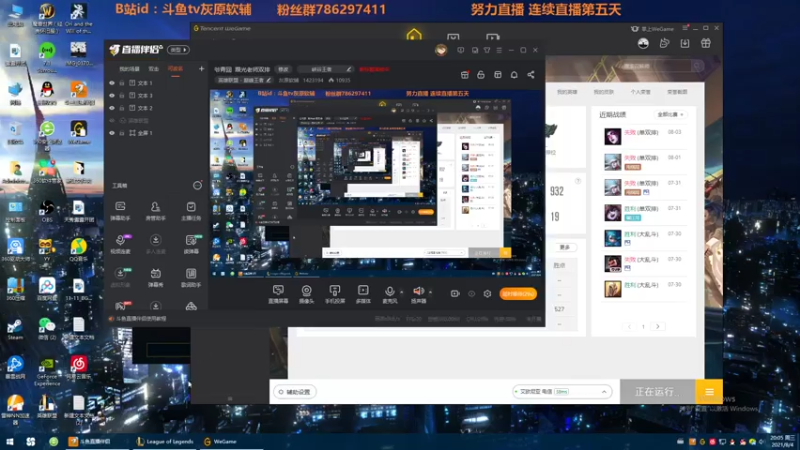Show the hidden greyed-out source layer

click(x=112, y=121)
